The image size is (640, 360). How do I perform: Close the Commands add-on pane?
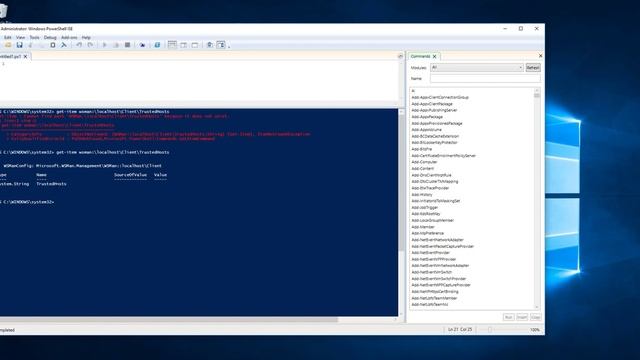click(540, 56)
